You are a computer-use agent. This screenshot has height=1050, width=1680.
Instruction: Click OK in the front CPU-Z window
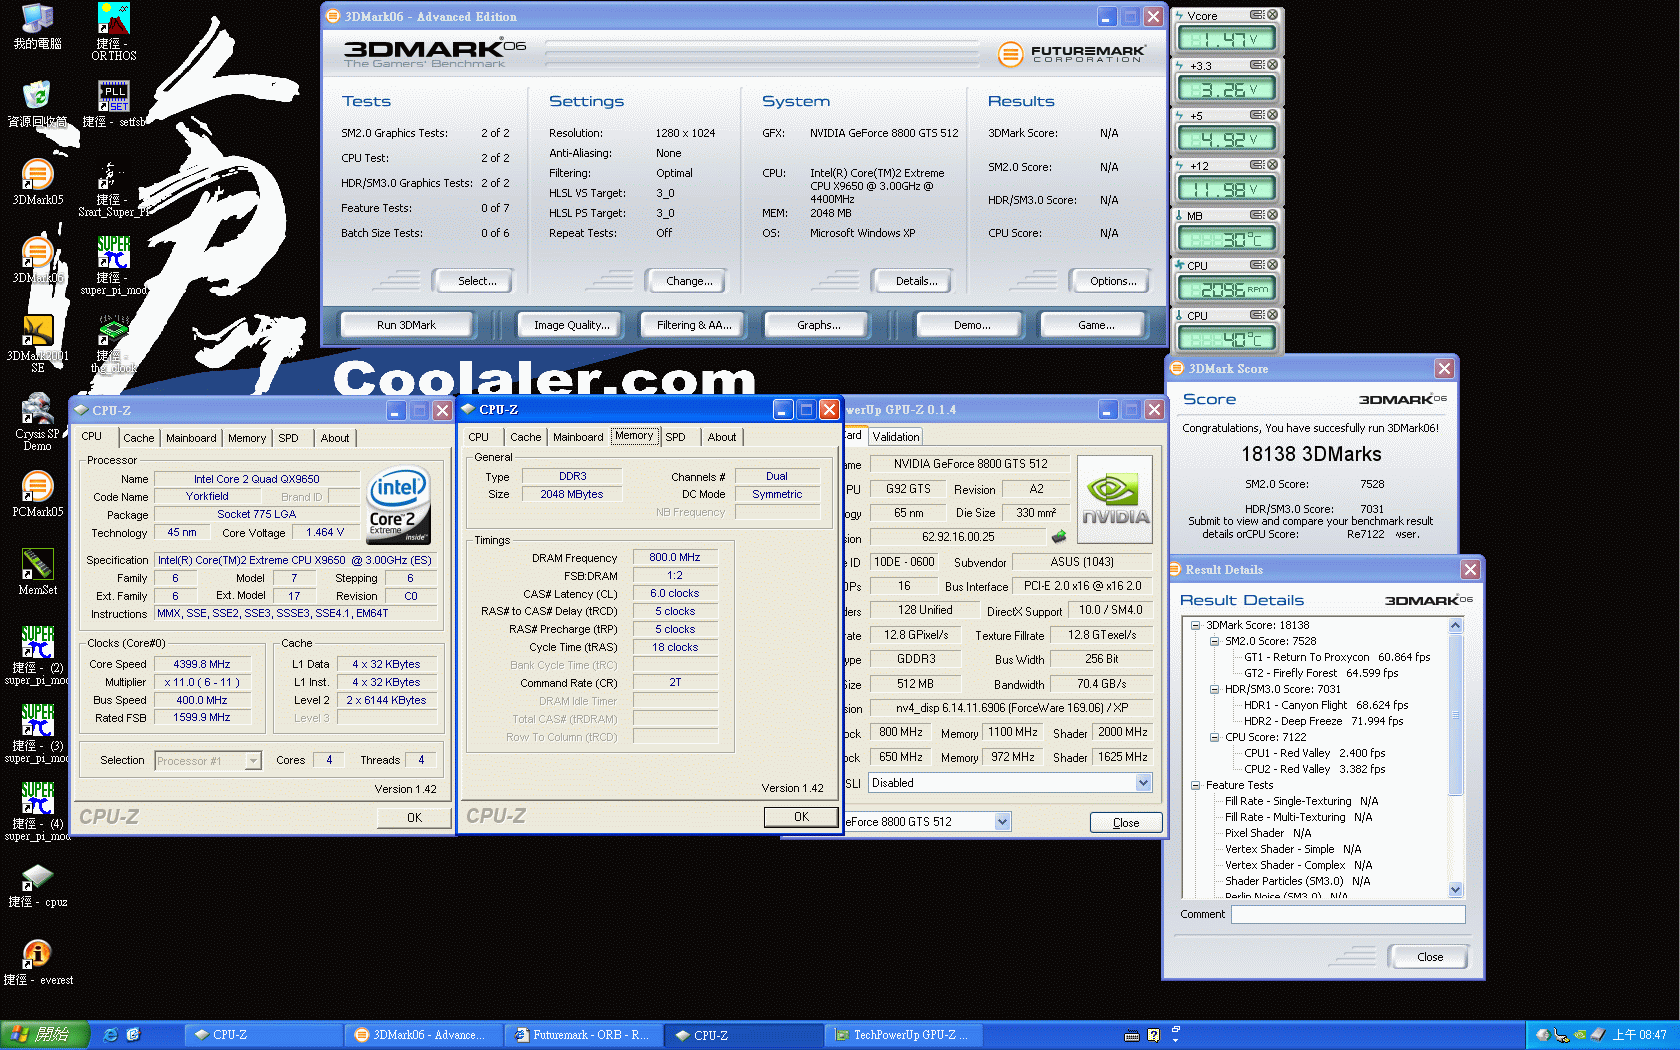tap(801, 817)
